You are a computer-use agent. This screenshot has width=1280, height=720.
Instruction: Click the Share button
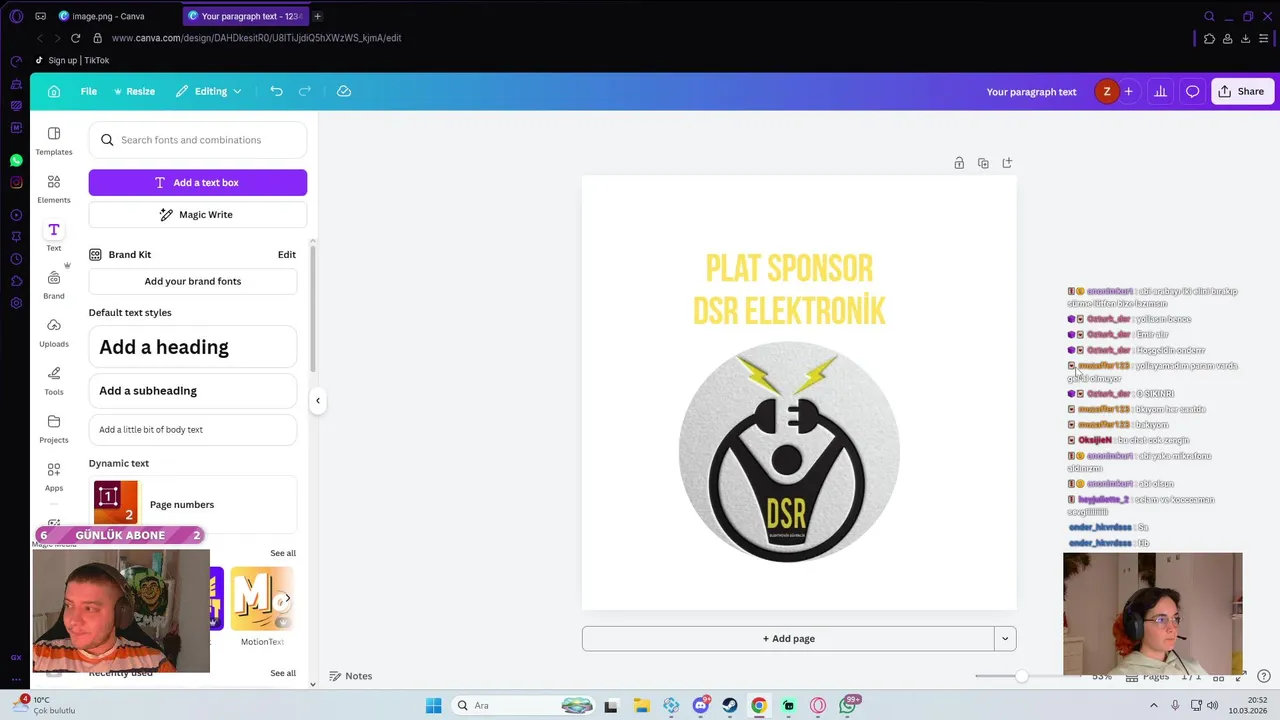point(1241,91)
